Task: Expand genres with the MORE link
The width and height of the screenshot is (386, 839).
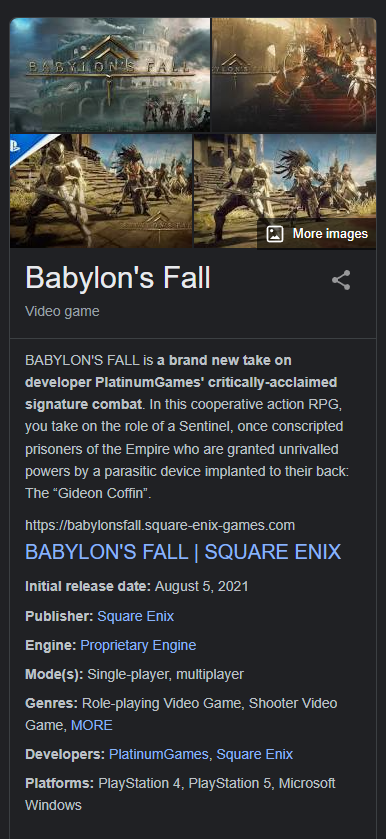Action: point(92,726)
